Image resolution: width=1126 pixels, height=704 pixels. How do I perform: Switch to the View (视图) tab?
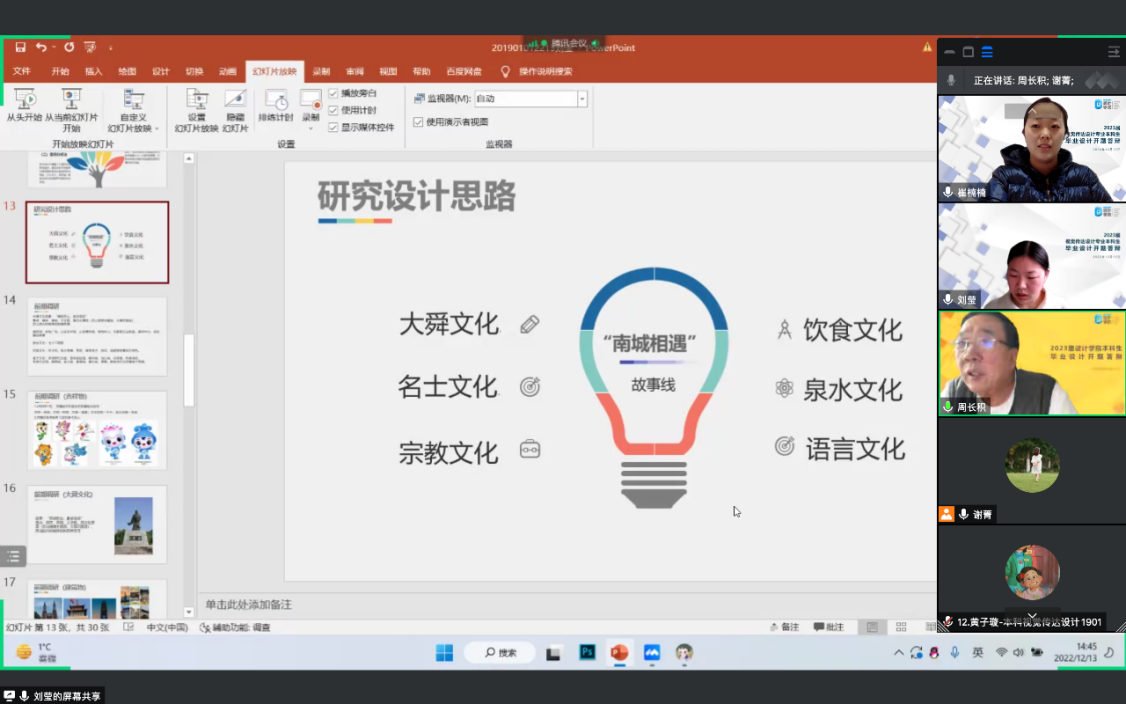point(388,71)
